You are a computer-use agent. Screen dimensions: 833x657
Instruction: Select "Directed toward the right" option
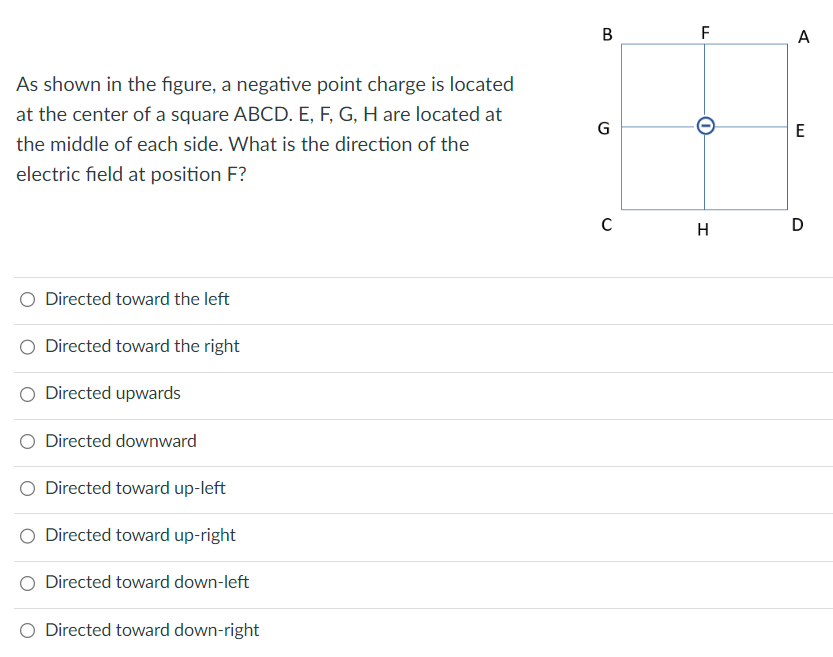tap(141, 346)
